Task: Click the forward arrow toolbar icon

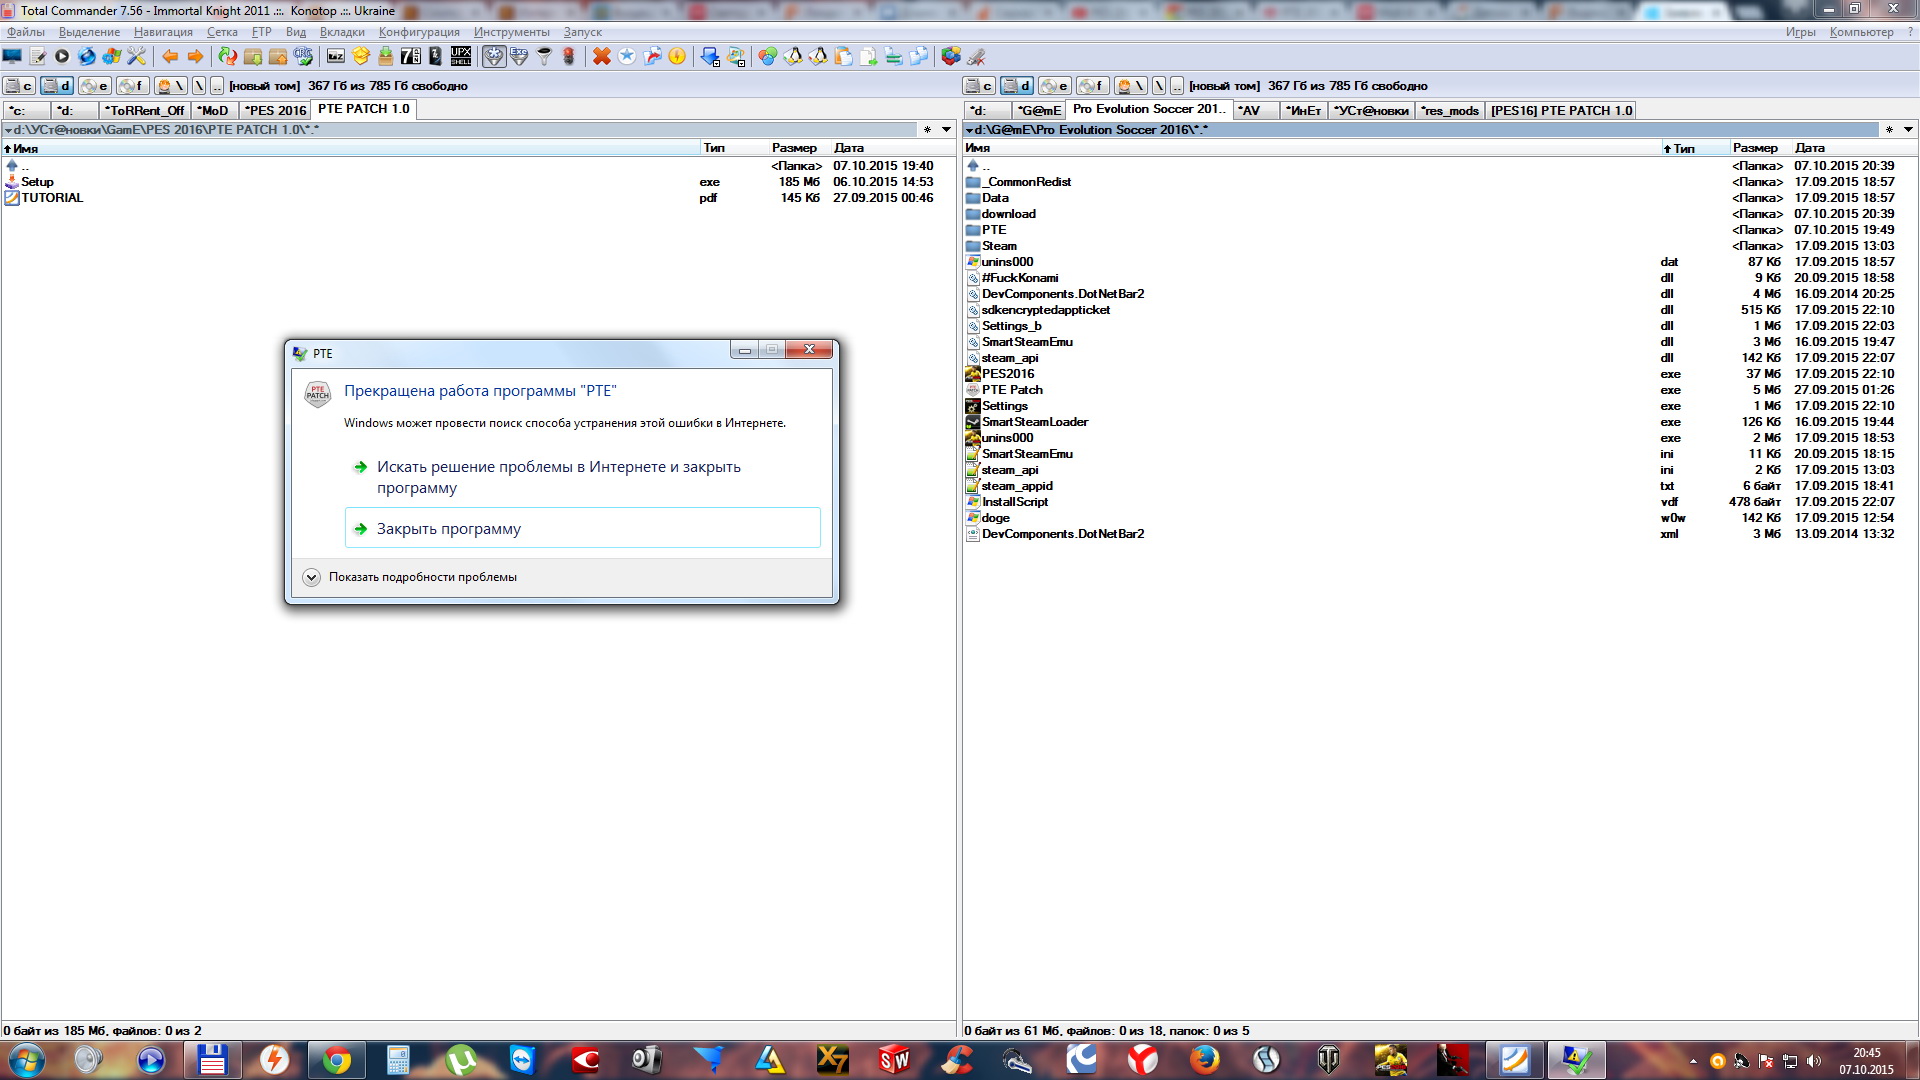Action: point(195,57)
